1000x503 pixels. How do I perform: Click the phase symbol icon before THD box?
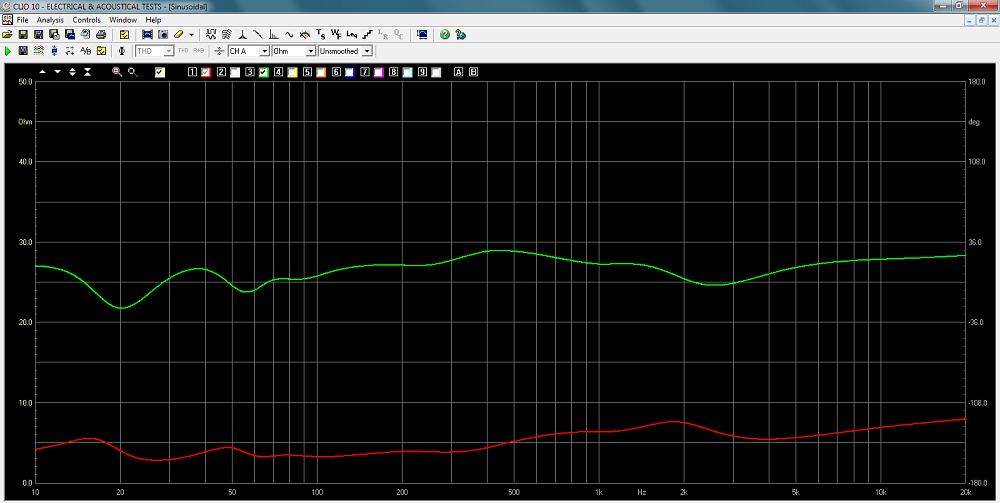tap(122, 51)
